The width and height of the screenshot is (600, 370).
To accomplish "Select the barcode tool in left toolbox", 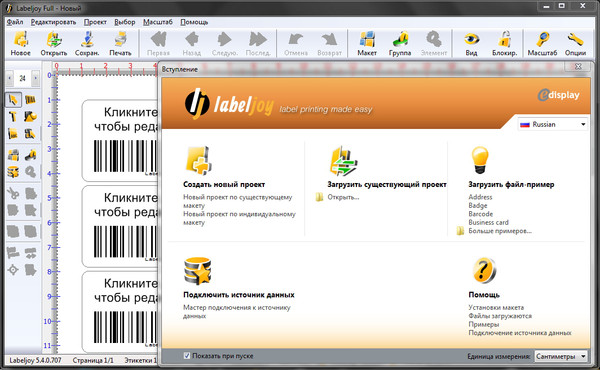I will [x=30, y=100].
